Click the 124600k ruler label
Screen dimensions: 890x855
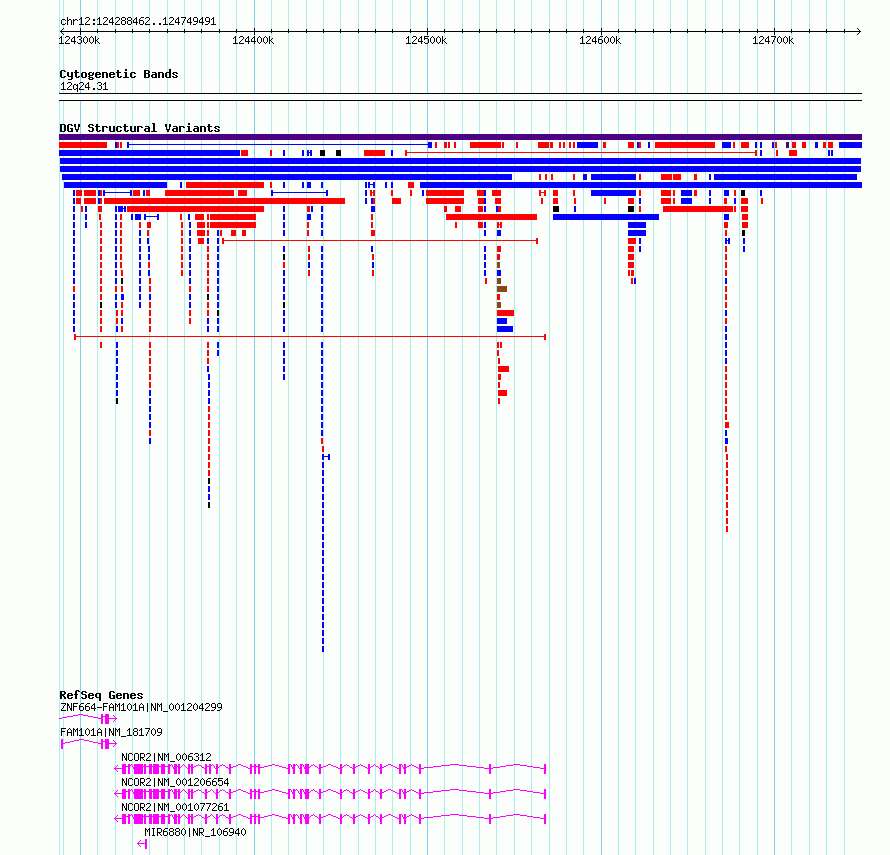coord(600,40)
